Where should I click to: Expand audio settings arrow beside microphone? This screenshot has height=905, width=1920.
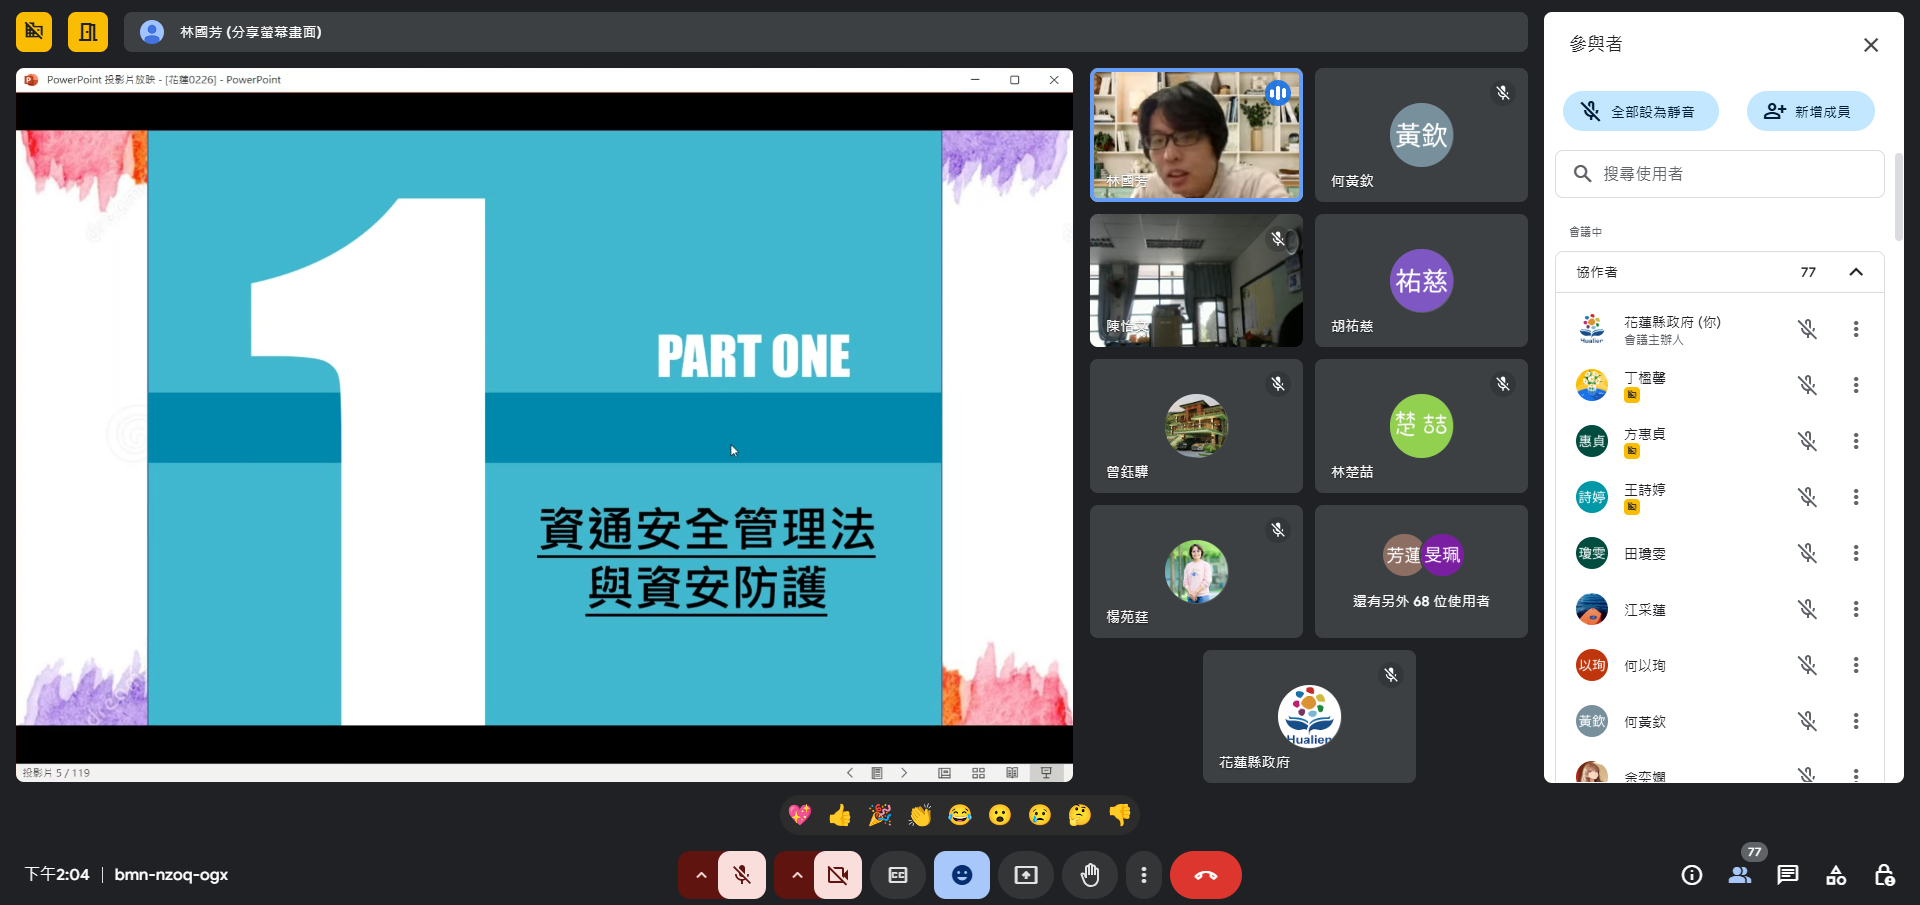701,875
